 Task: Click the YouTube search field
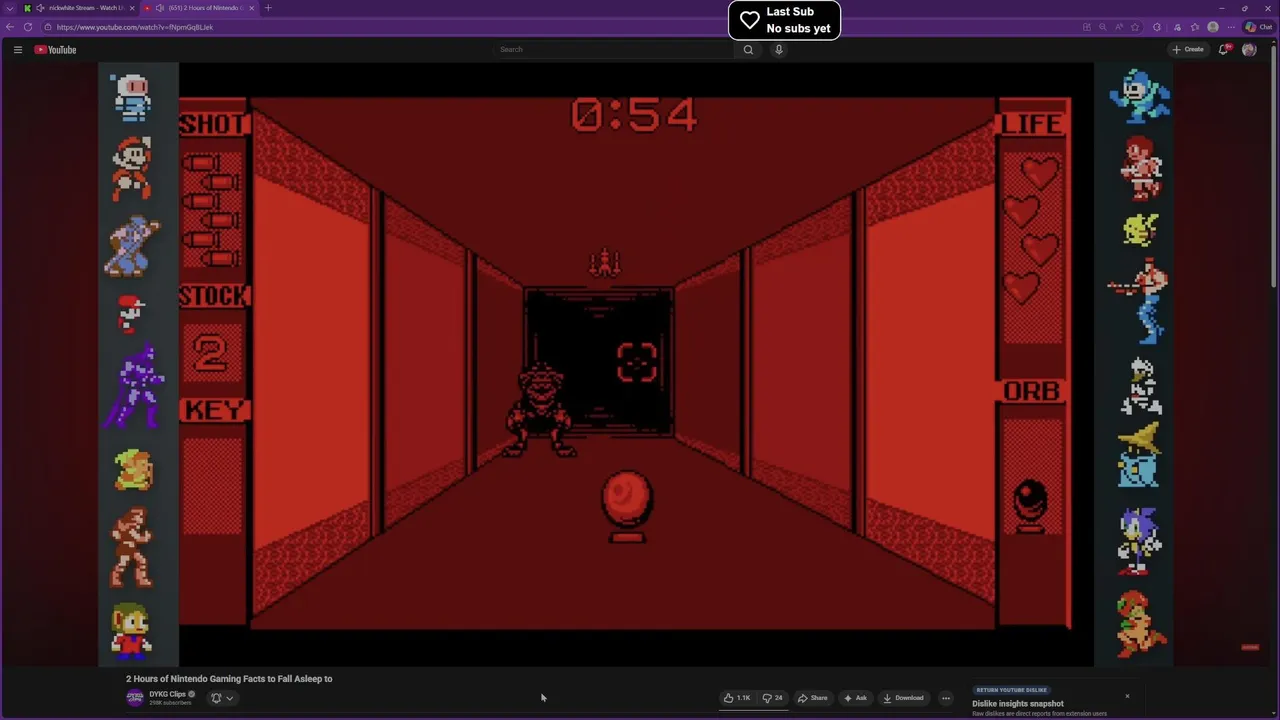point(615,49)
